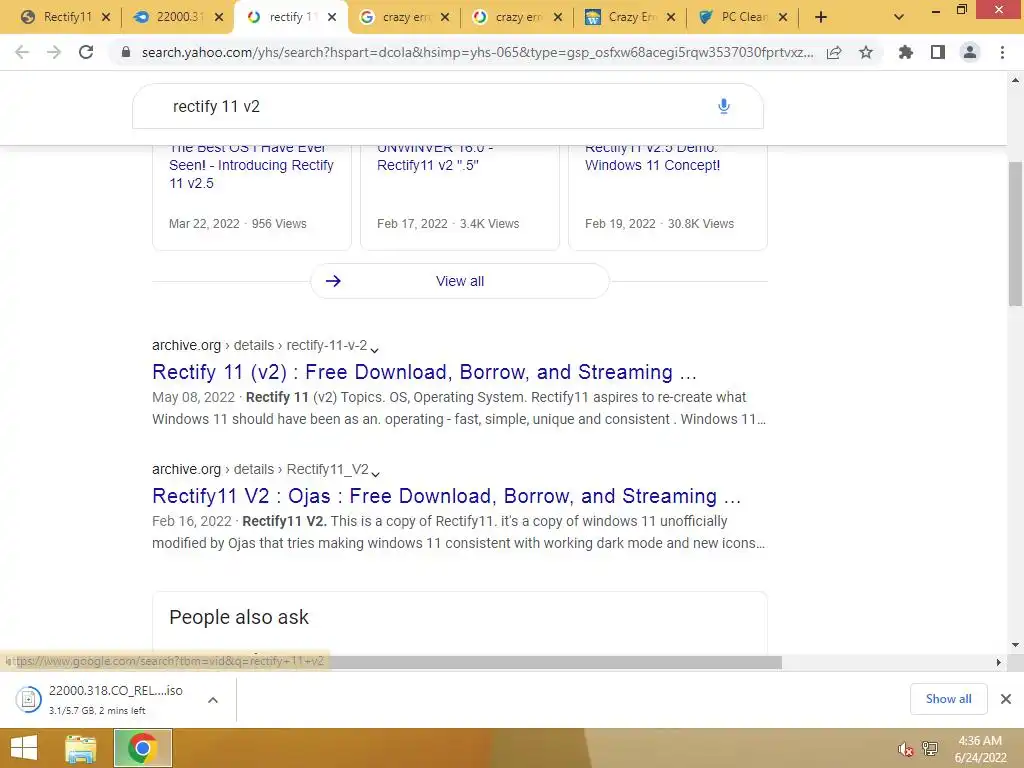Open the Extensions puzzle icon
1024x768 pixels.
coord(905,52)
